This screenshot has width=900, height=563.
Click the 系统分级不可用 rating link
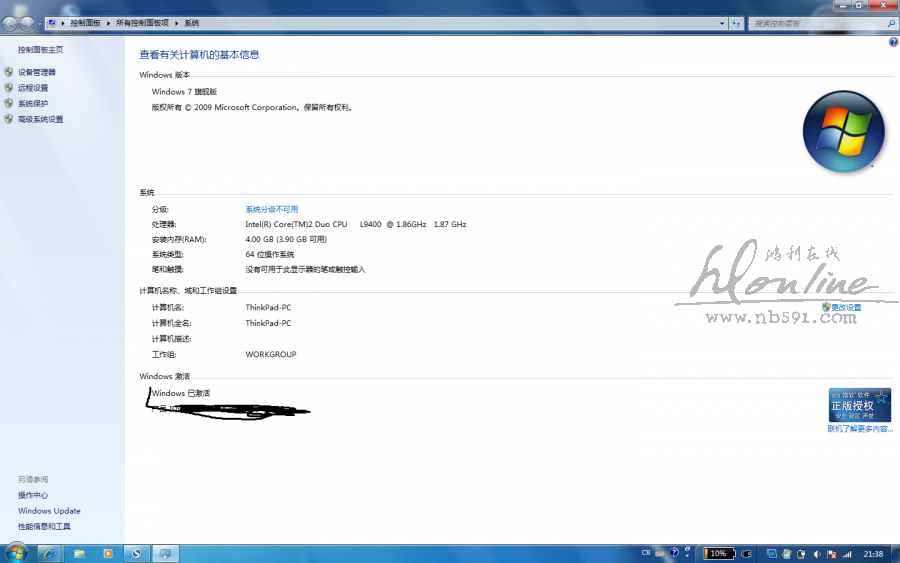(271, 209)
